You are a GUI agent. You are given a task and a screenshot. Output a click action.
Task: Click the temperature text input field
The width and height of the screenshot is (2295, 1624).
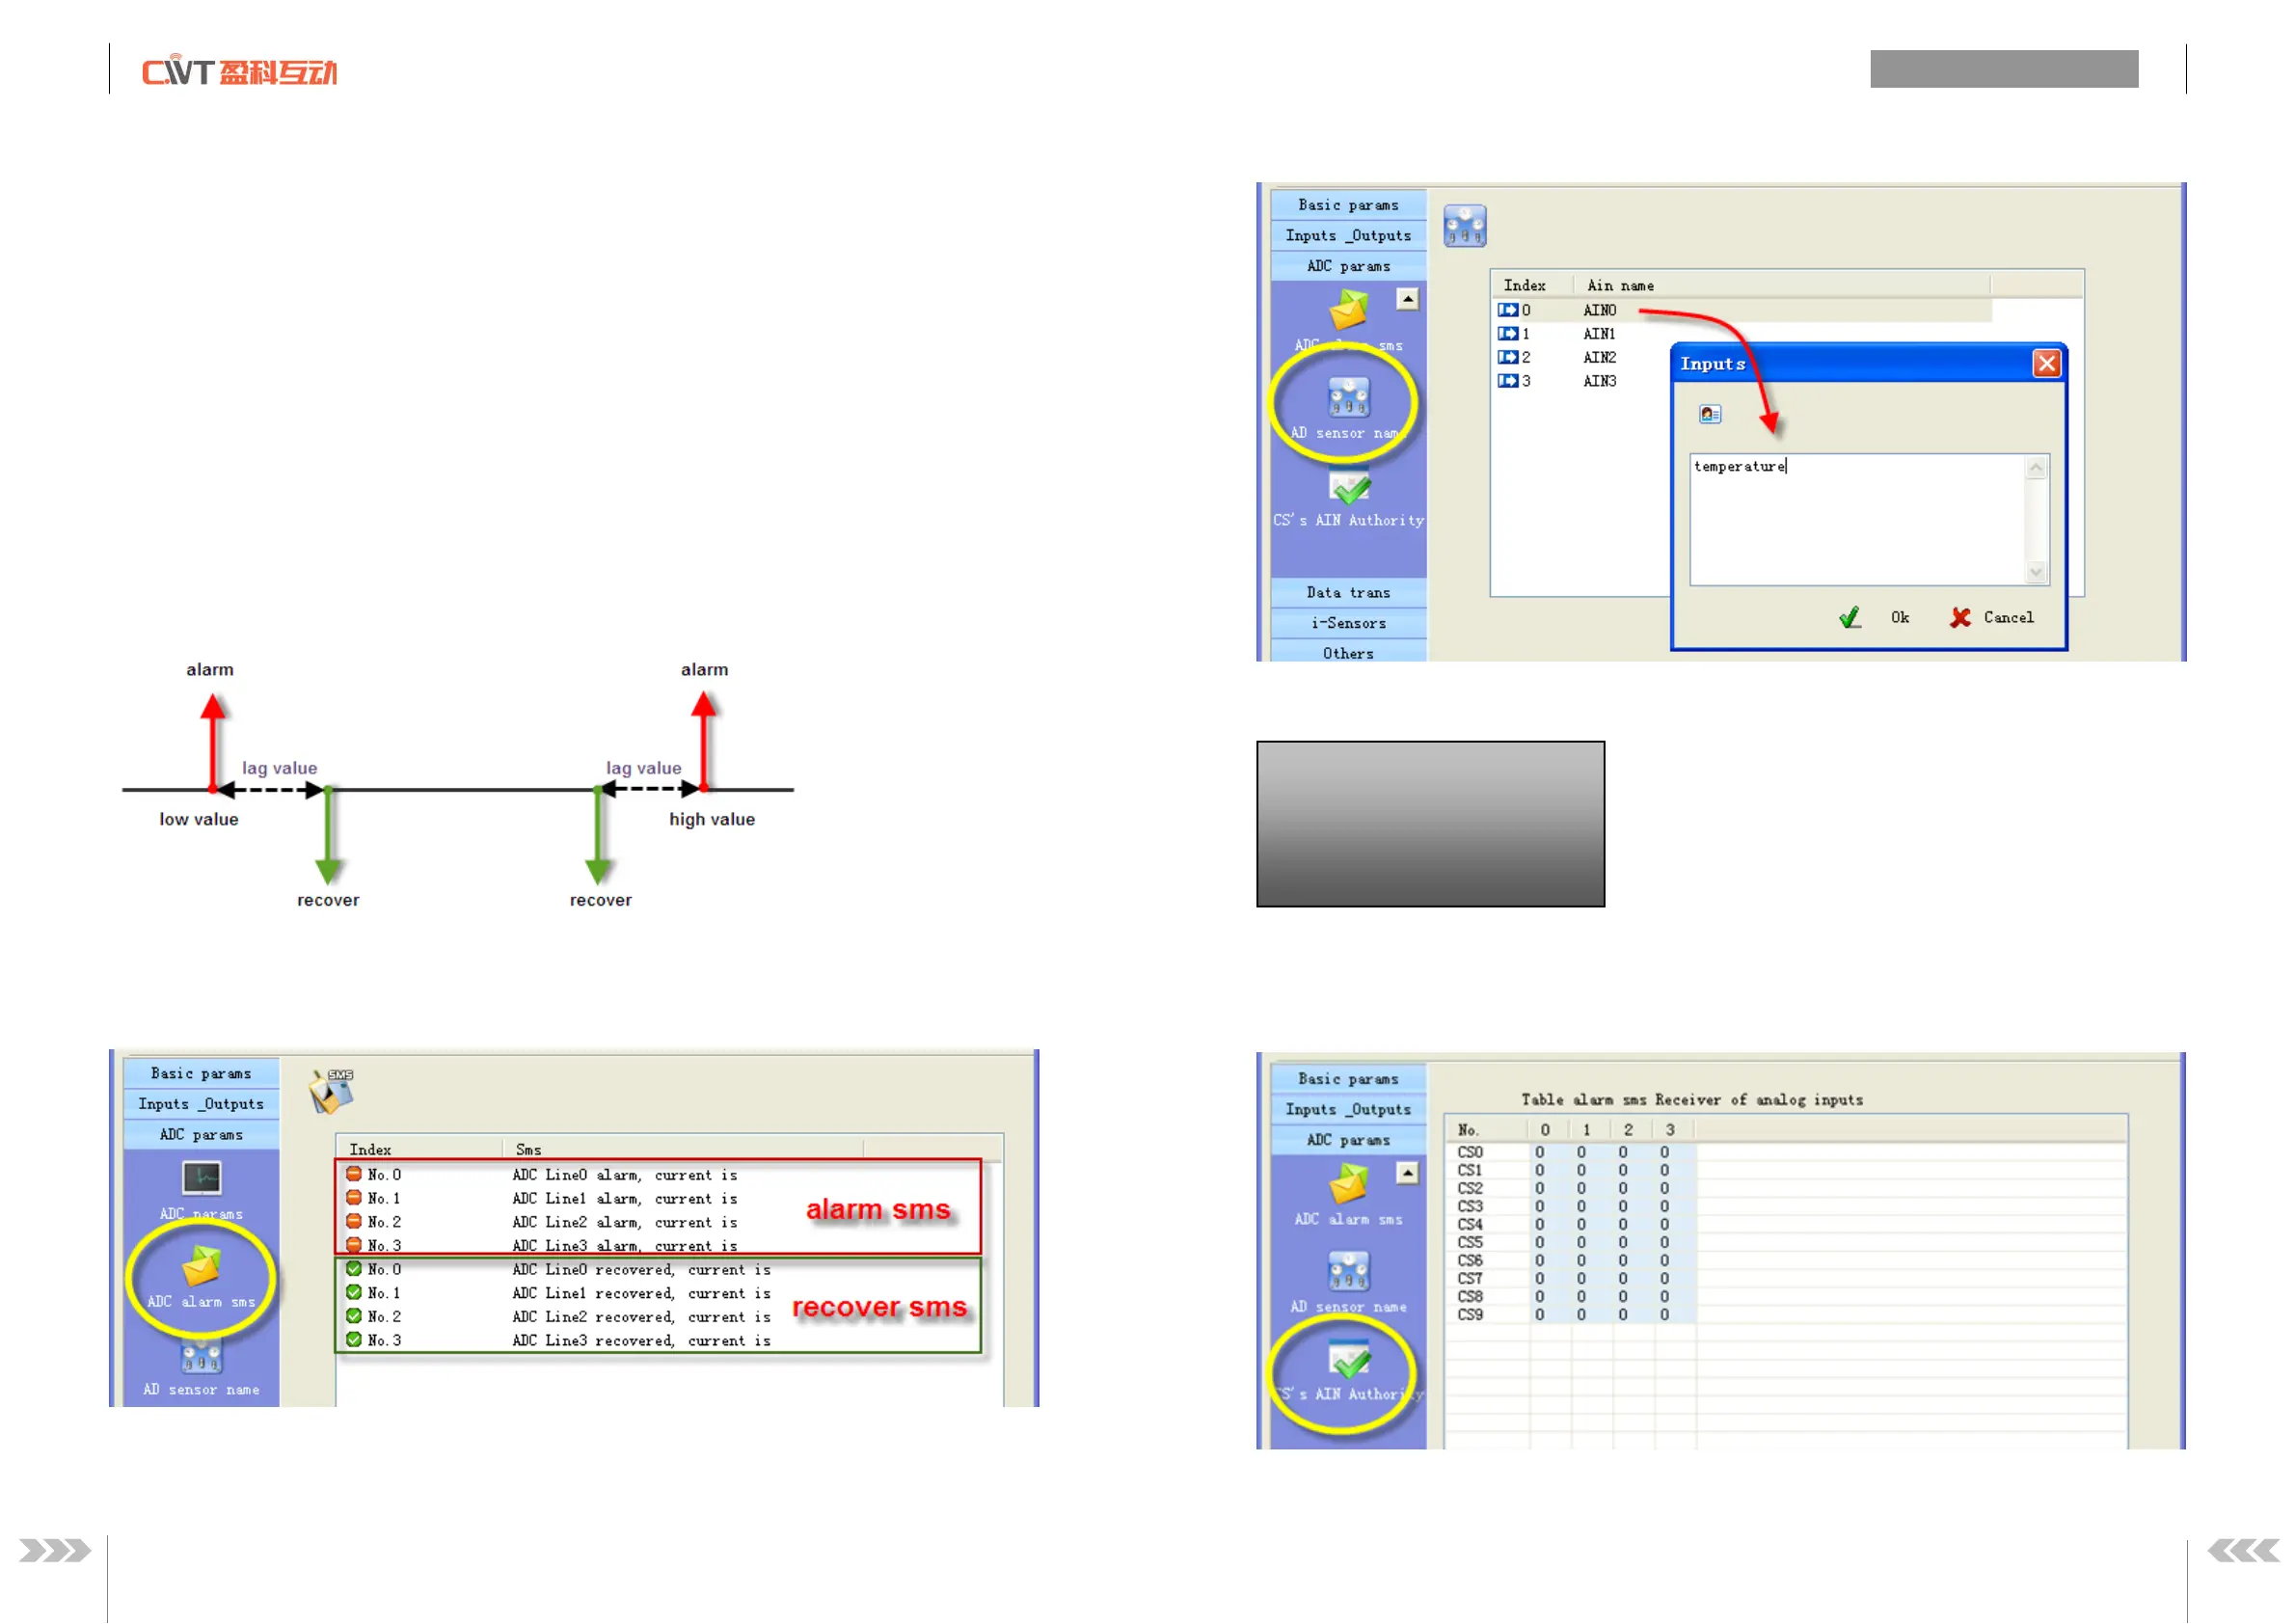coord(1857,519)
